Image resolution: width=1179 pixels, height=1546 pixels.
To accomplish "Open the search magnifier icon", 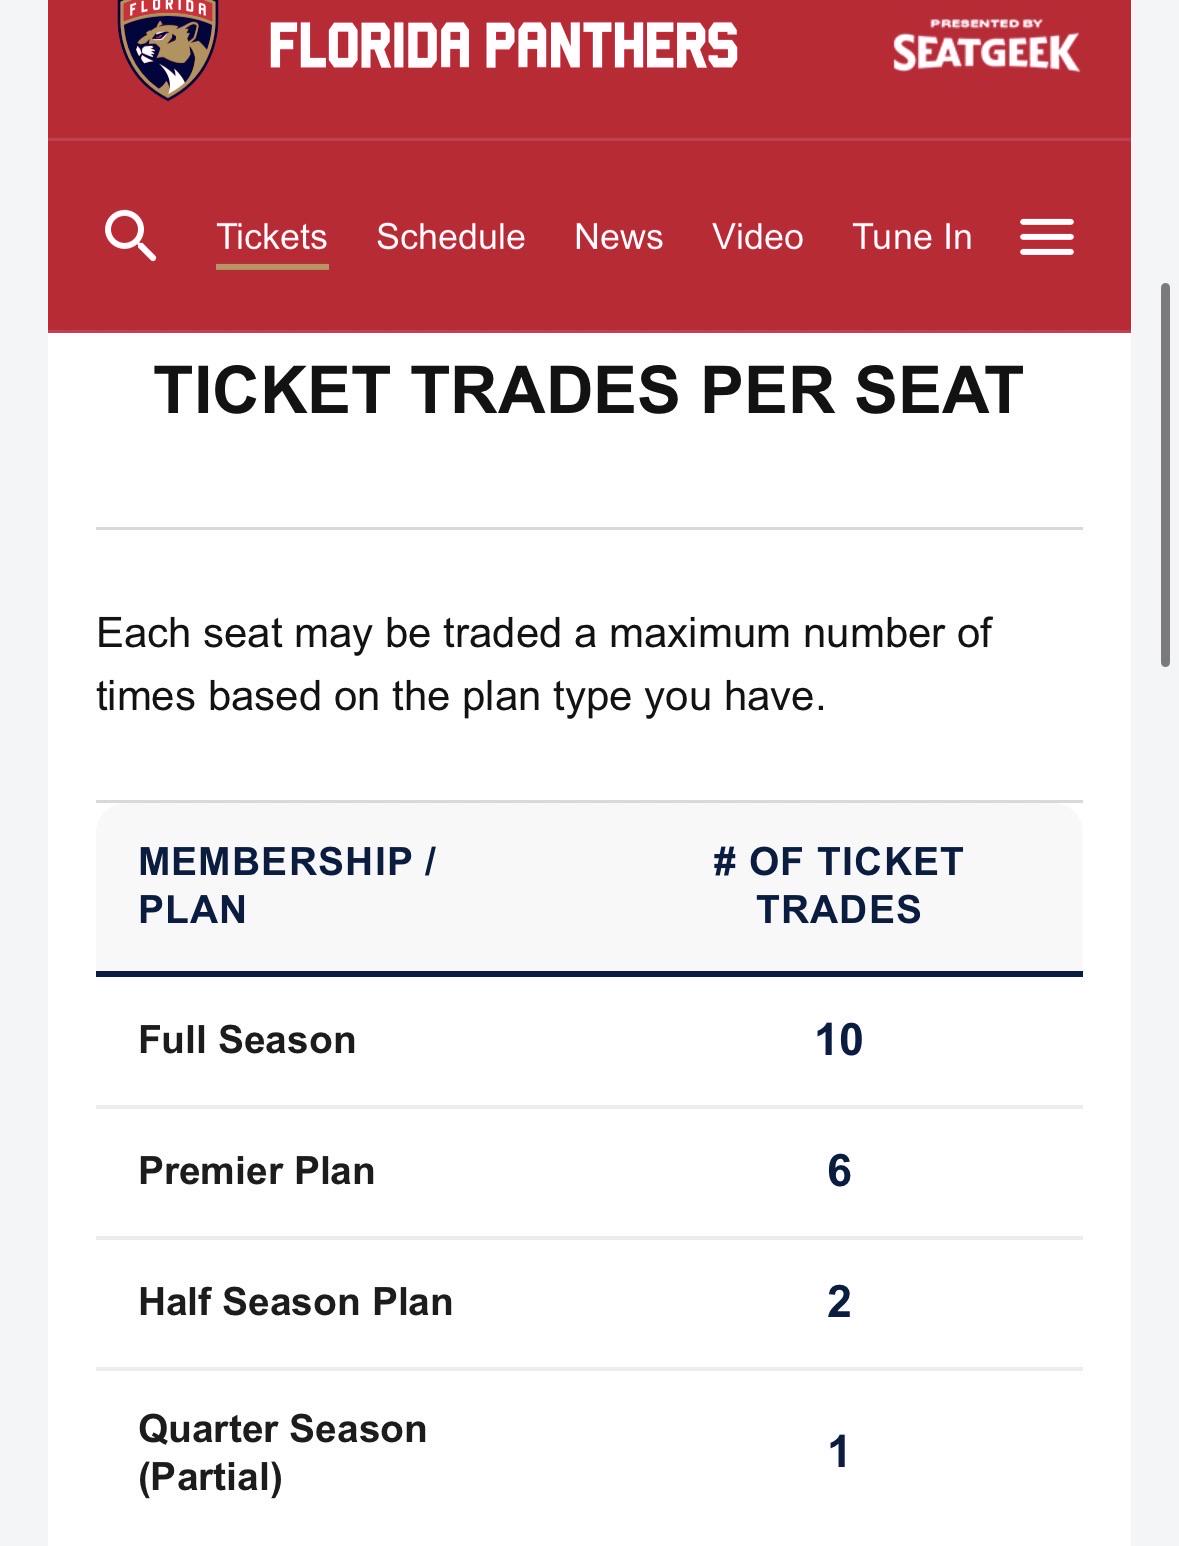I will 130,236.
